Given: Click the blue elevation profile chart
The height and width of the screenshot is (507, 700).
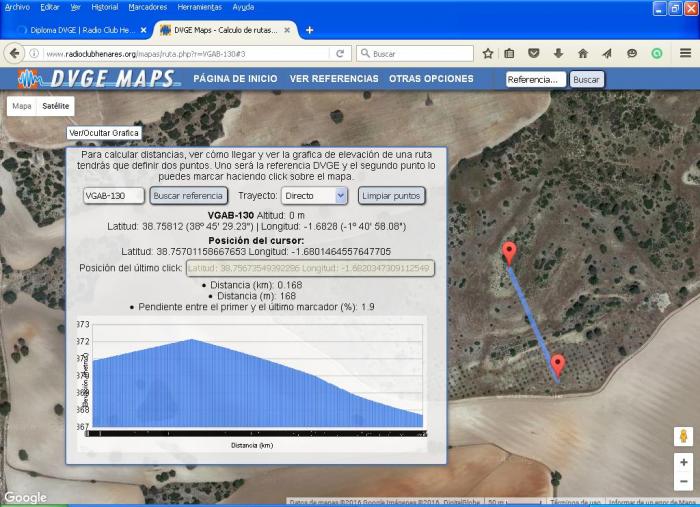Looking at the screenshot, I should click(258, 384).
